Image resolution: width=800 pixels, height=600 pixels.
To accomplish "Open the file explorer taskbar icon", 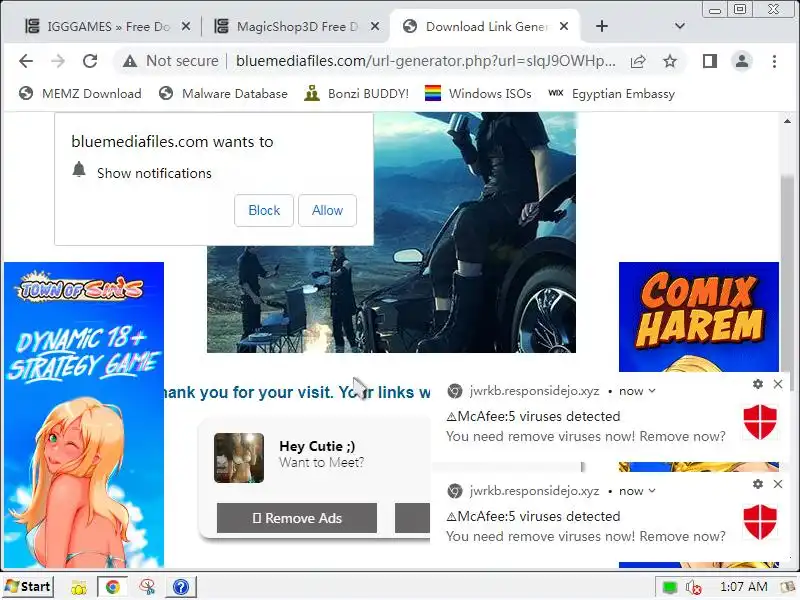I will 79,587.
